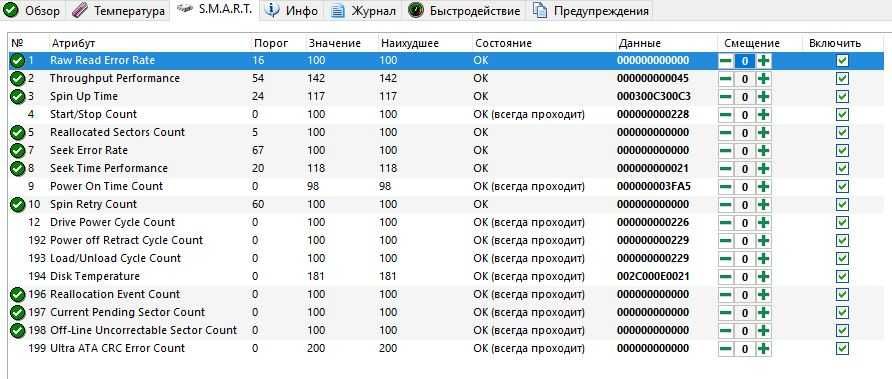This screenshot has width=892, height=379.
Task: Select the Current Pending Sector Count attribute
Action: coord(127,312)
